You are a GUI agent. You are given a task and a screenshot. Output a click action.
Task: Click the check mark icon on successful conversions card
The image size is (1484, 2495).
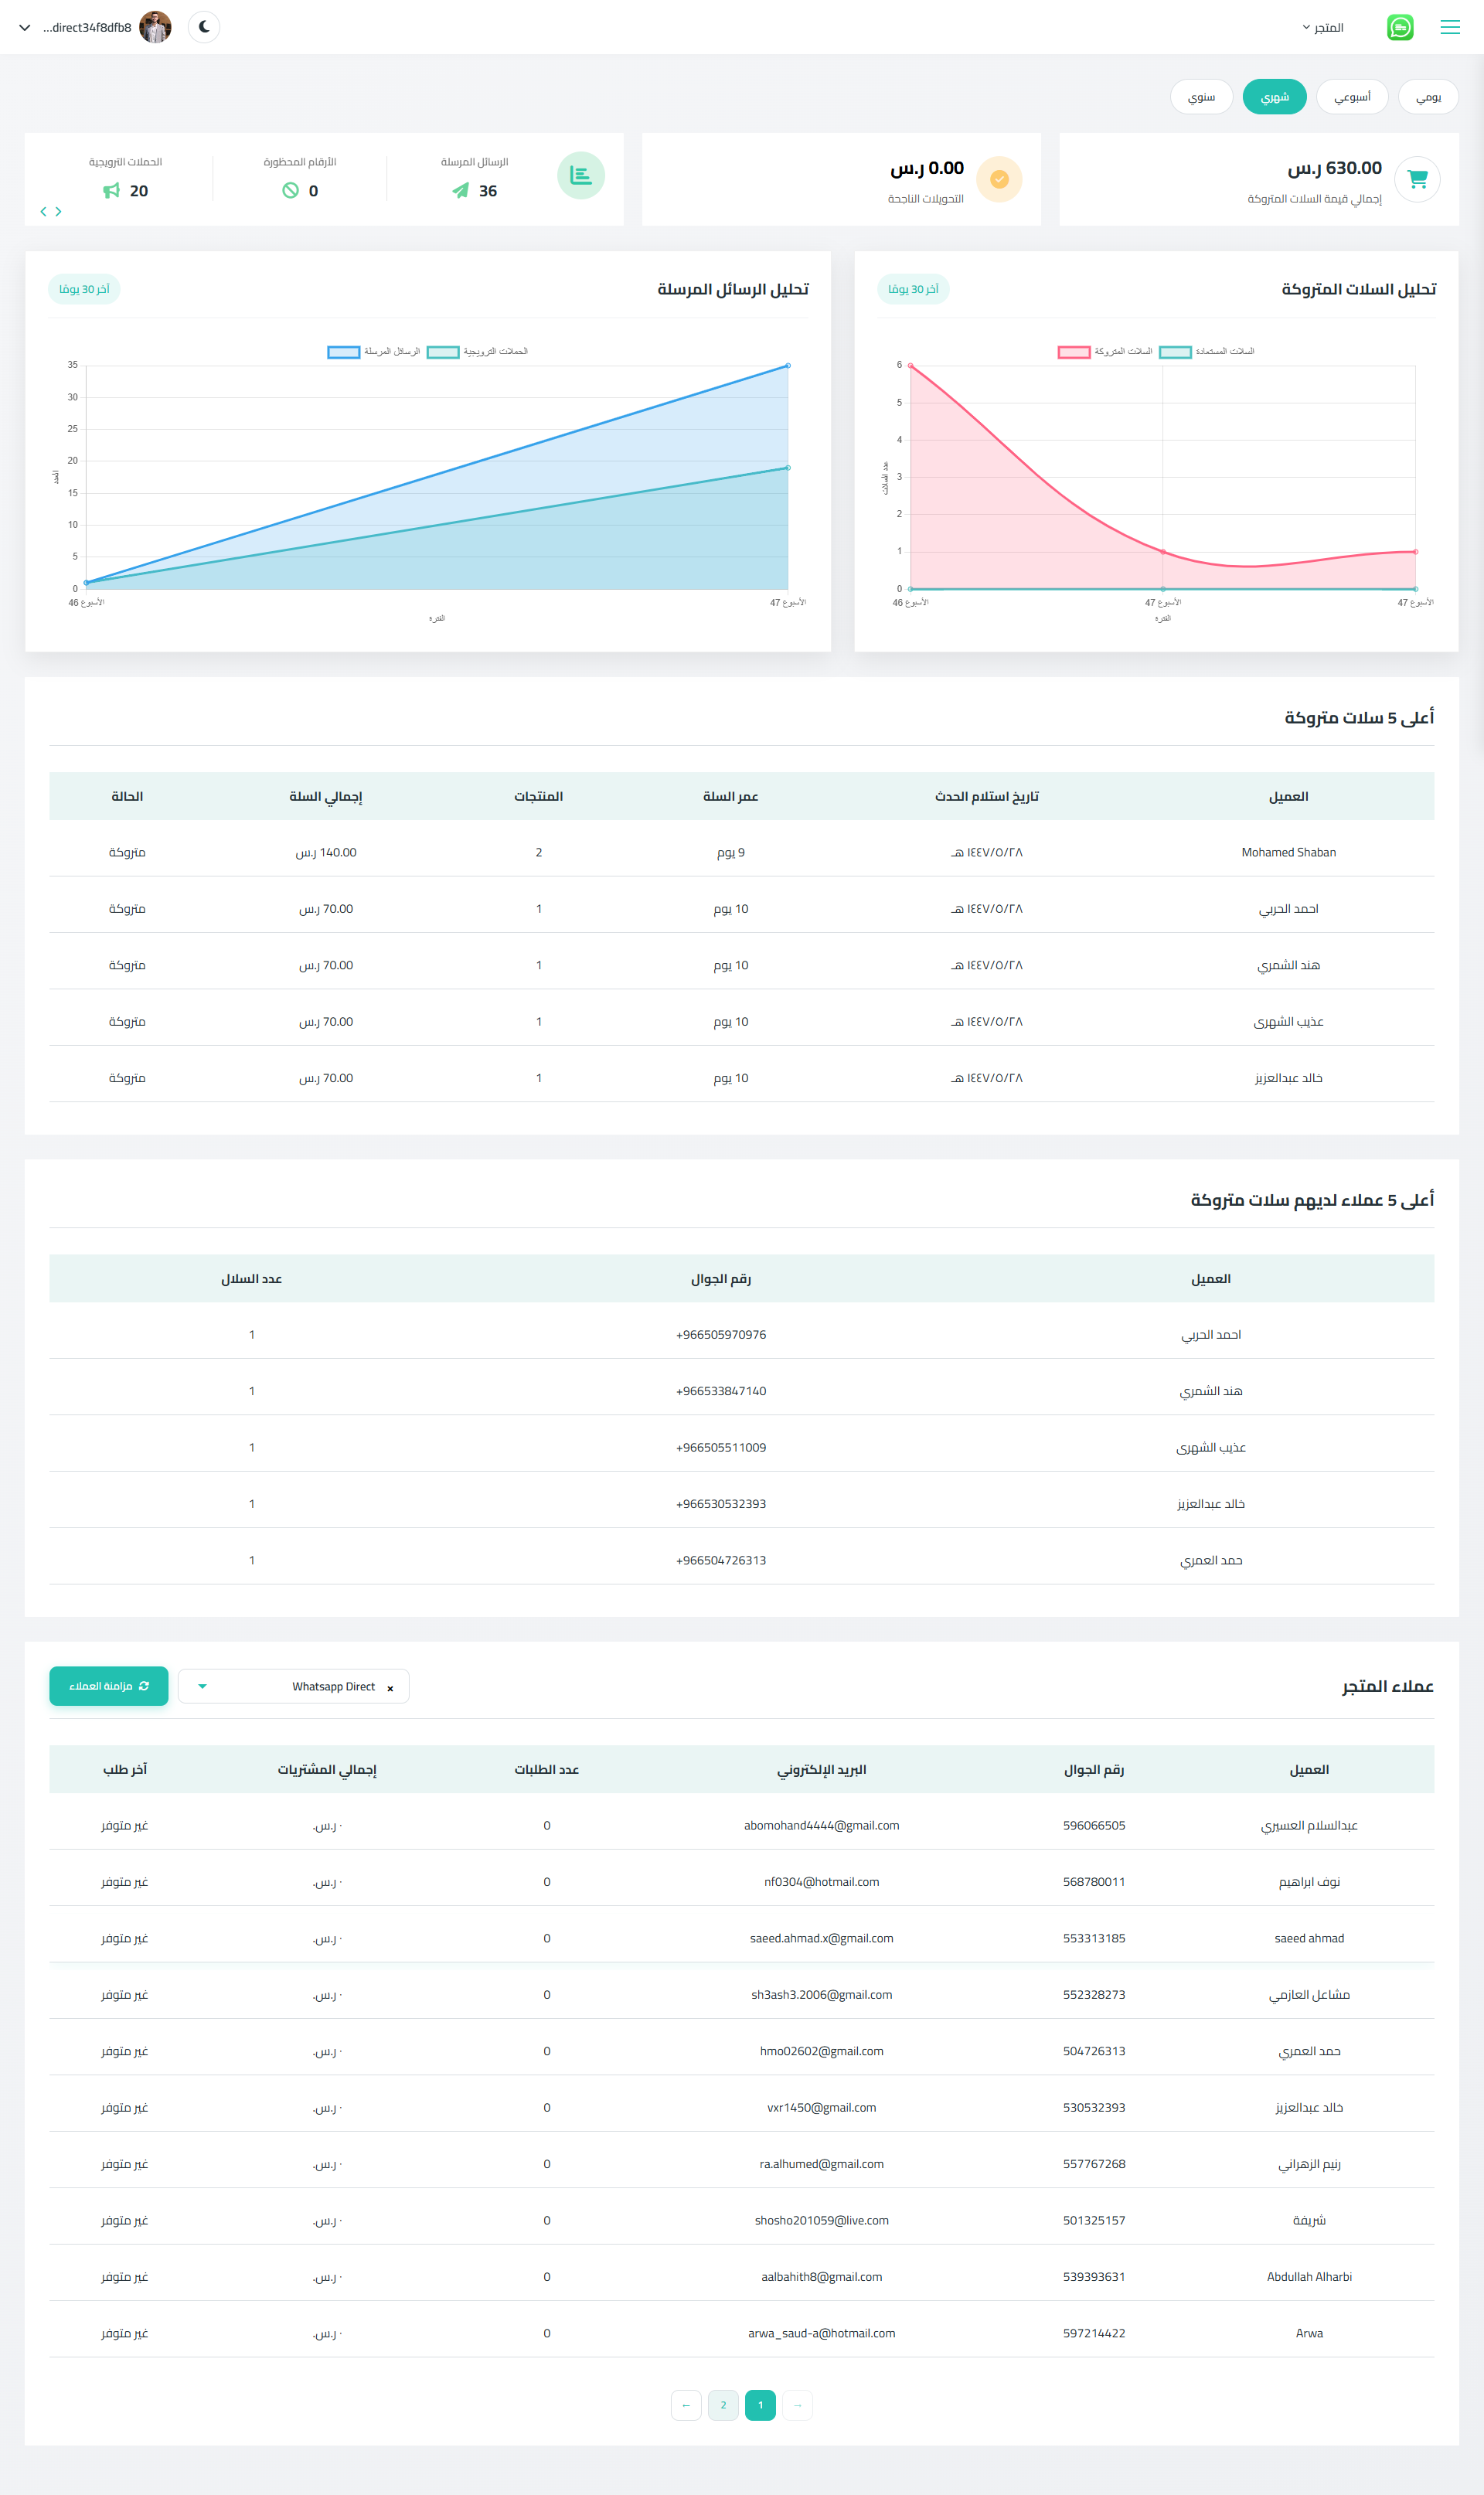pos(998,179)
